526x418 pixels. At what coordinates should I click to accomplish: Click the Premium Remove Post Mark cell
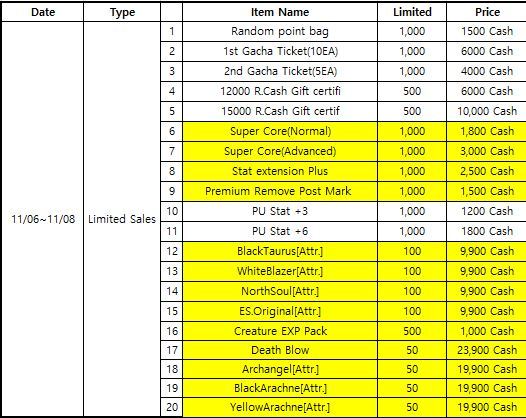pyautogui.click(x=280, y=192)
